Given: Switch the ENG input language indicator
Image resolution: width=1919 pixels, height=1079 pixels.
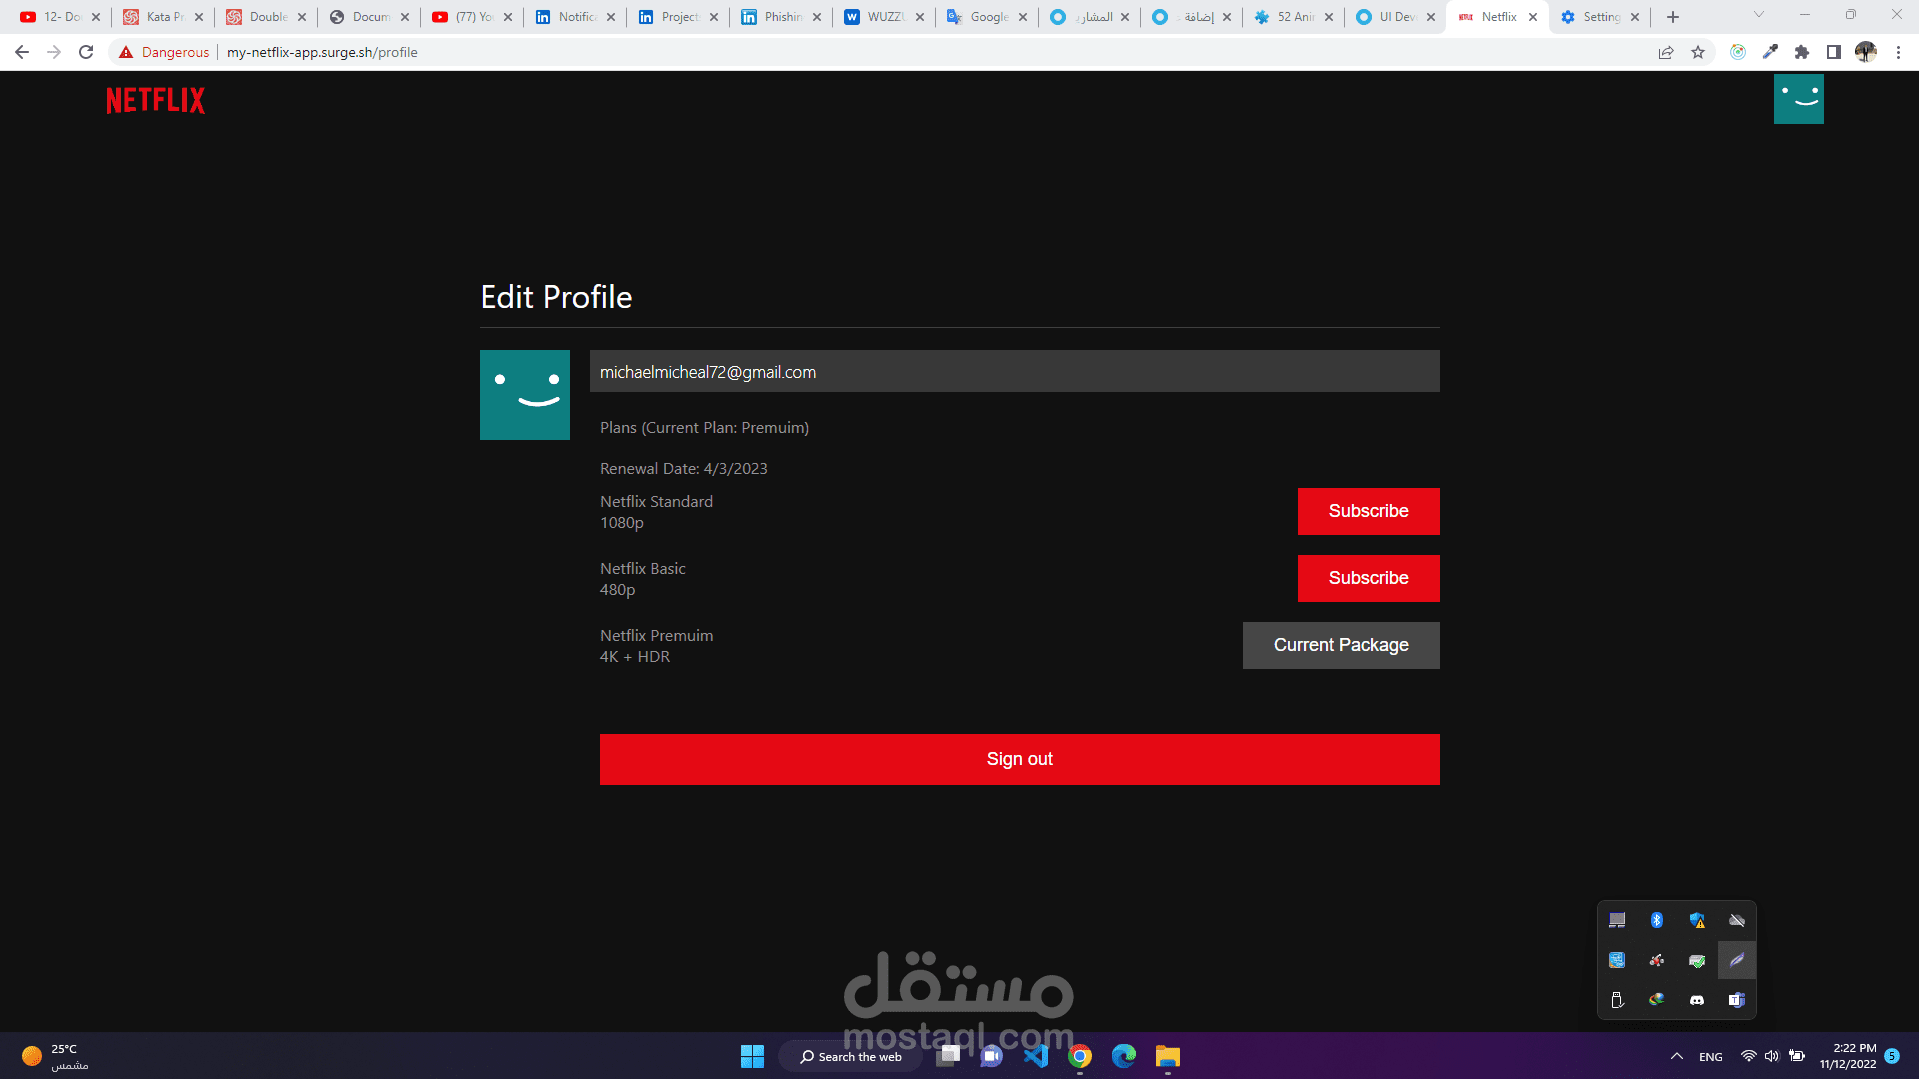Looking at the screenshot, I should pos(1711,1056).
